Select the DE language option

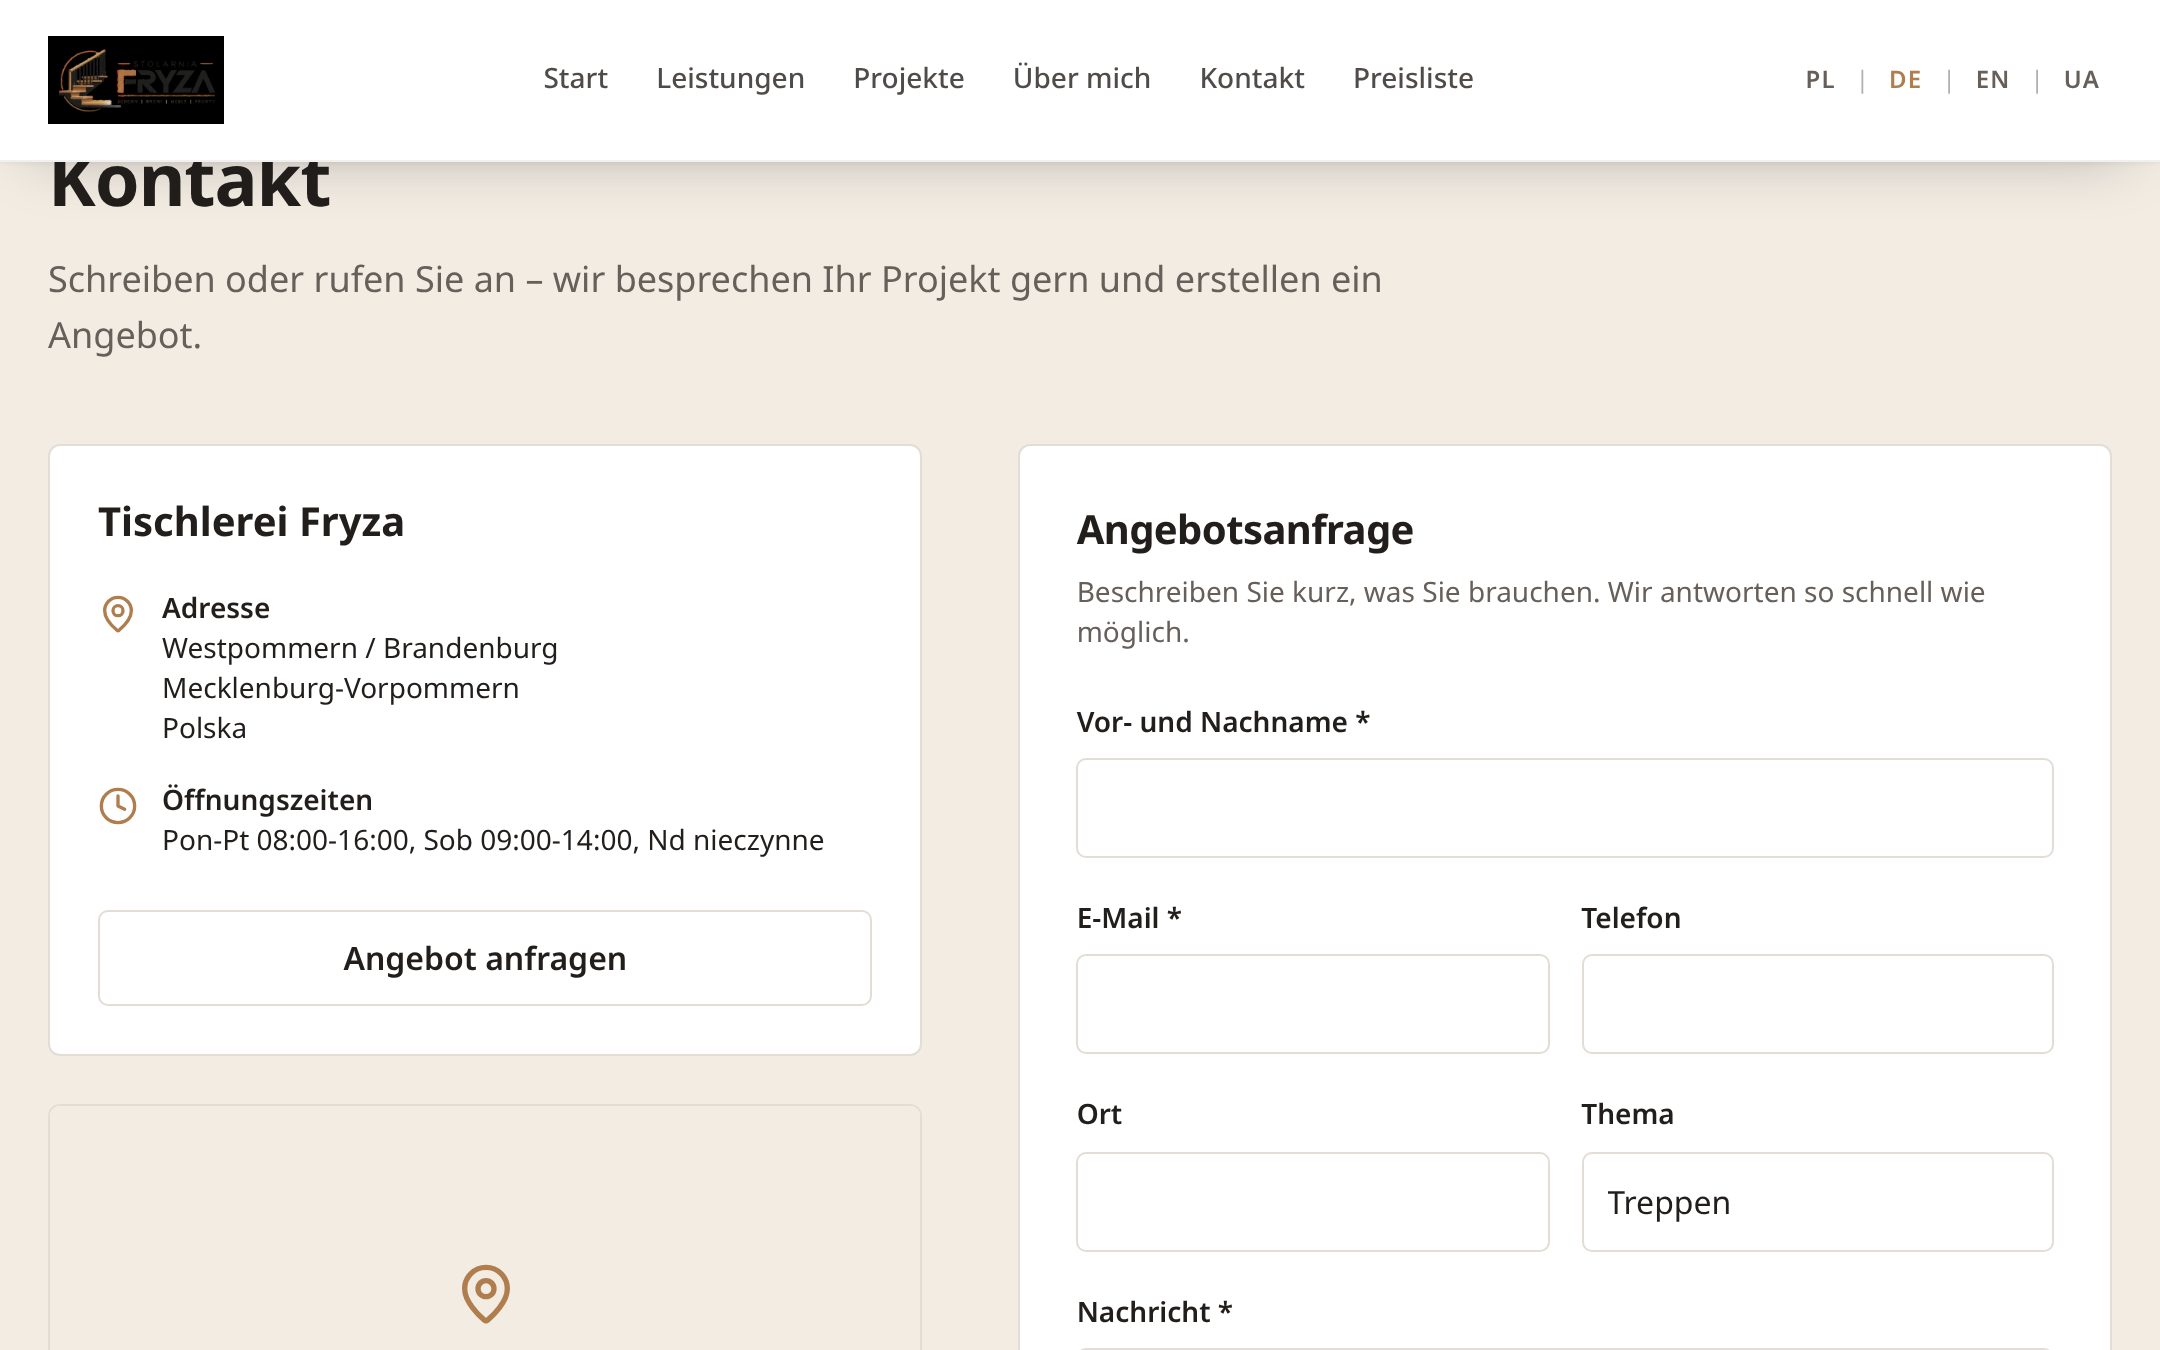[1905, 79]
